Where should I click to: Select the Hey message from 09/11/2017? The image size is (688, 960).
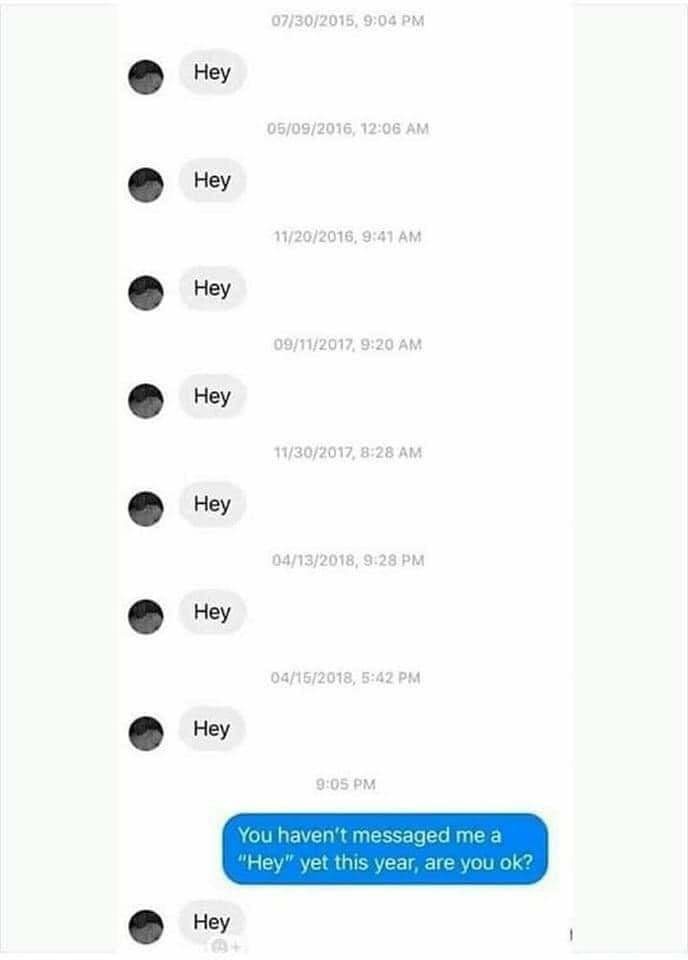212,396
